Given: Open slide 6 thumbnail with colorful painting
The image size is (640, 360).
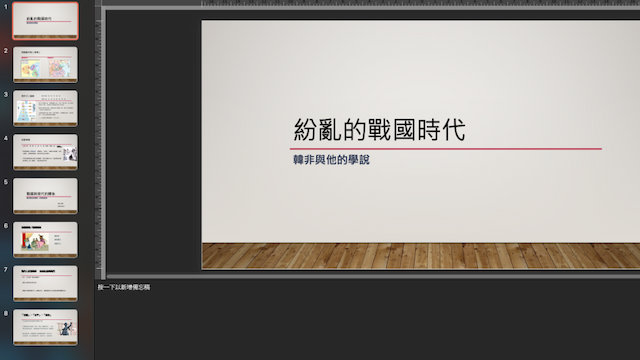Looking at the screenshot, I should coord(45,240).
